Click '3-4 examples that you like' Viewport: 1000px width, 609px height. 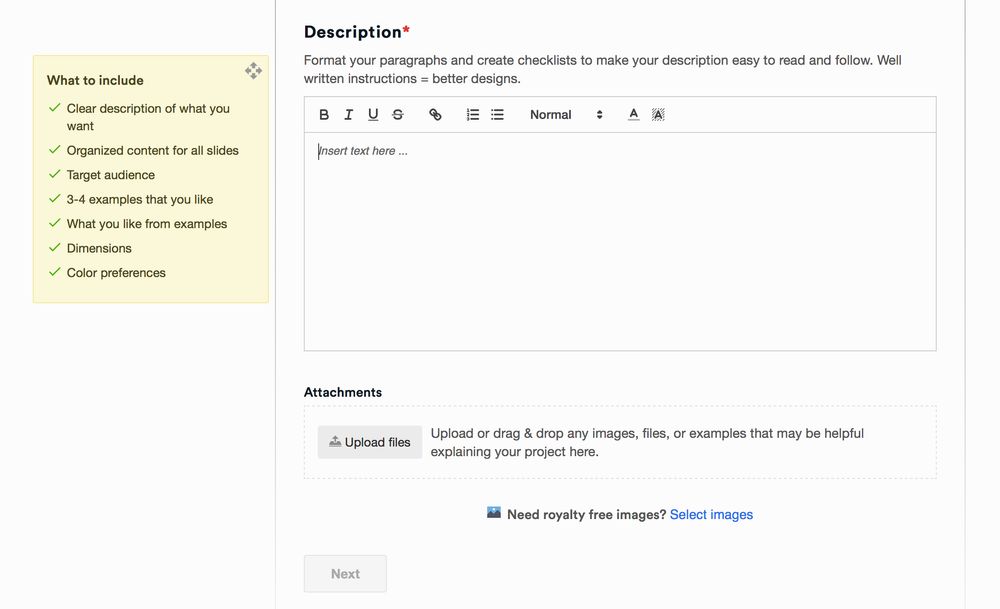[x=140, y=200]
